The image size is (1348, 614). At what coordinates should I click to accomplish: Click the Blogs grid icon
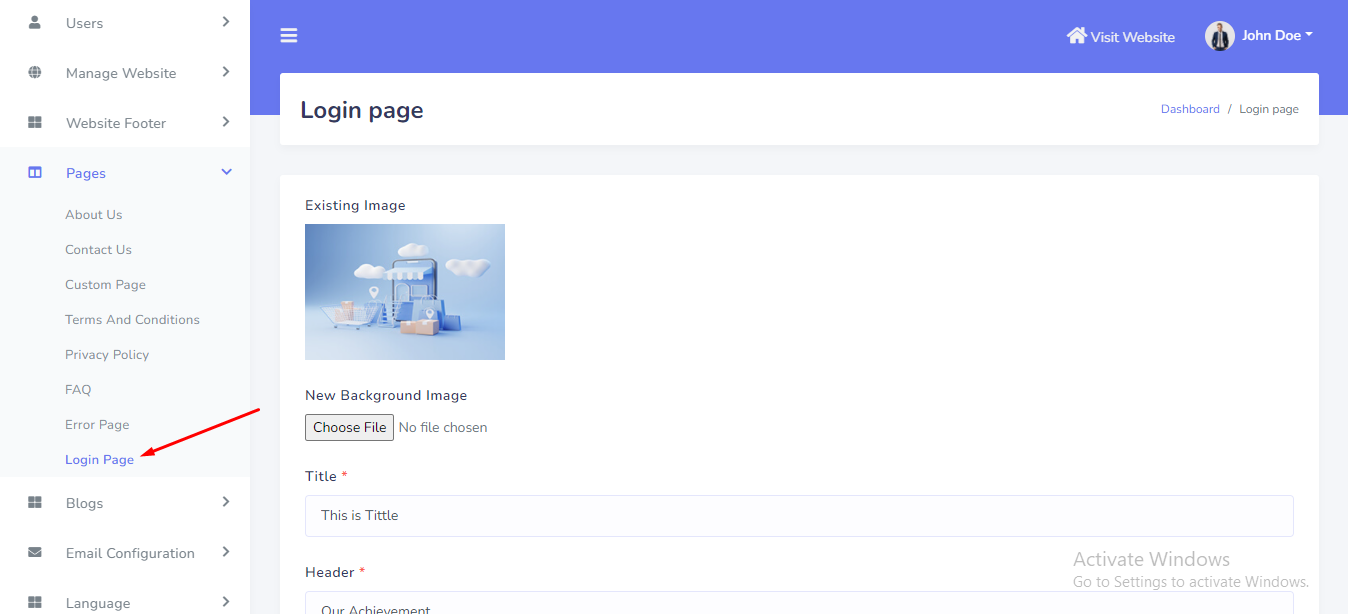coord(35,503)
